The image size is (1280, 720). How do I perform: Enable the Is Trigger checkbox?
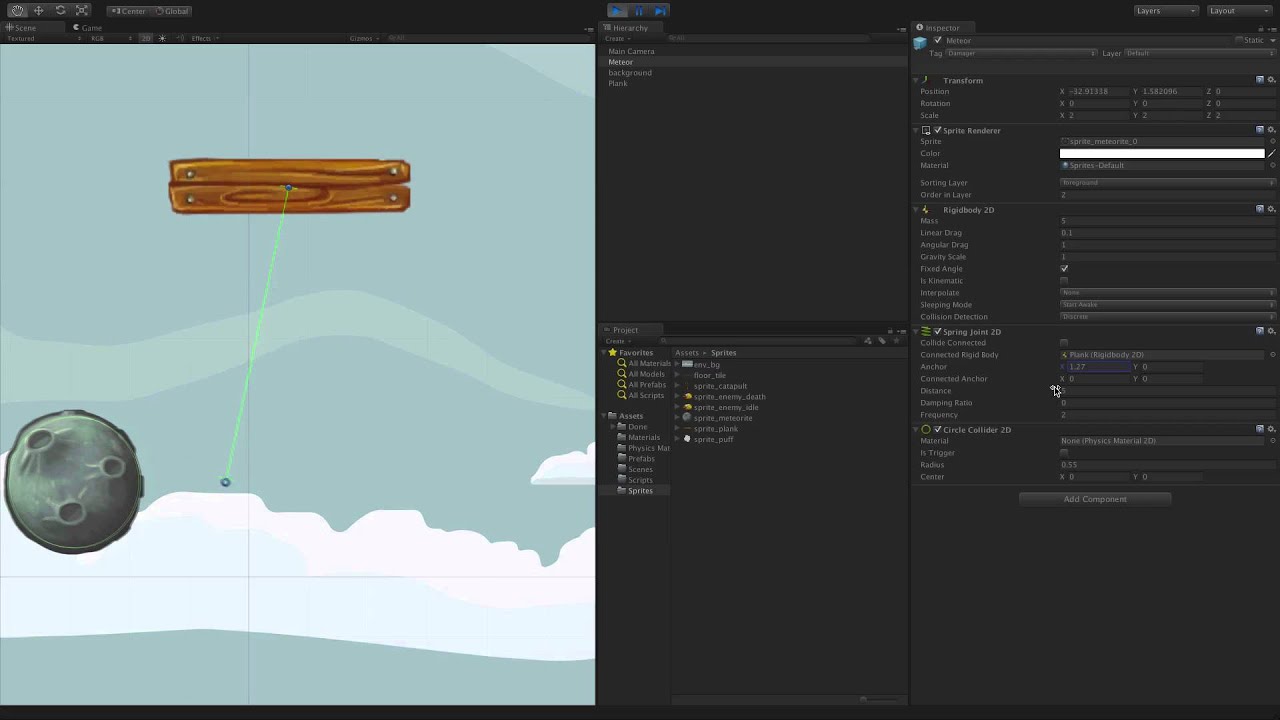(x=1064, y=453)
